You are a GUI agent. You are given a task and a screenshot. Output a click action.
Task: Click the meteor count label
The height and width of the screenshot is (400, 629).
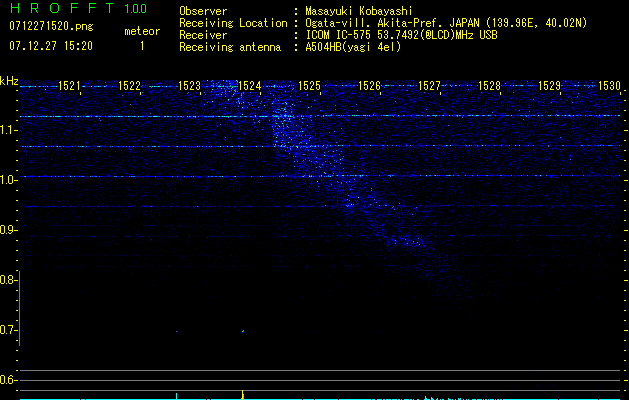coord(142,31)
